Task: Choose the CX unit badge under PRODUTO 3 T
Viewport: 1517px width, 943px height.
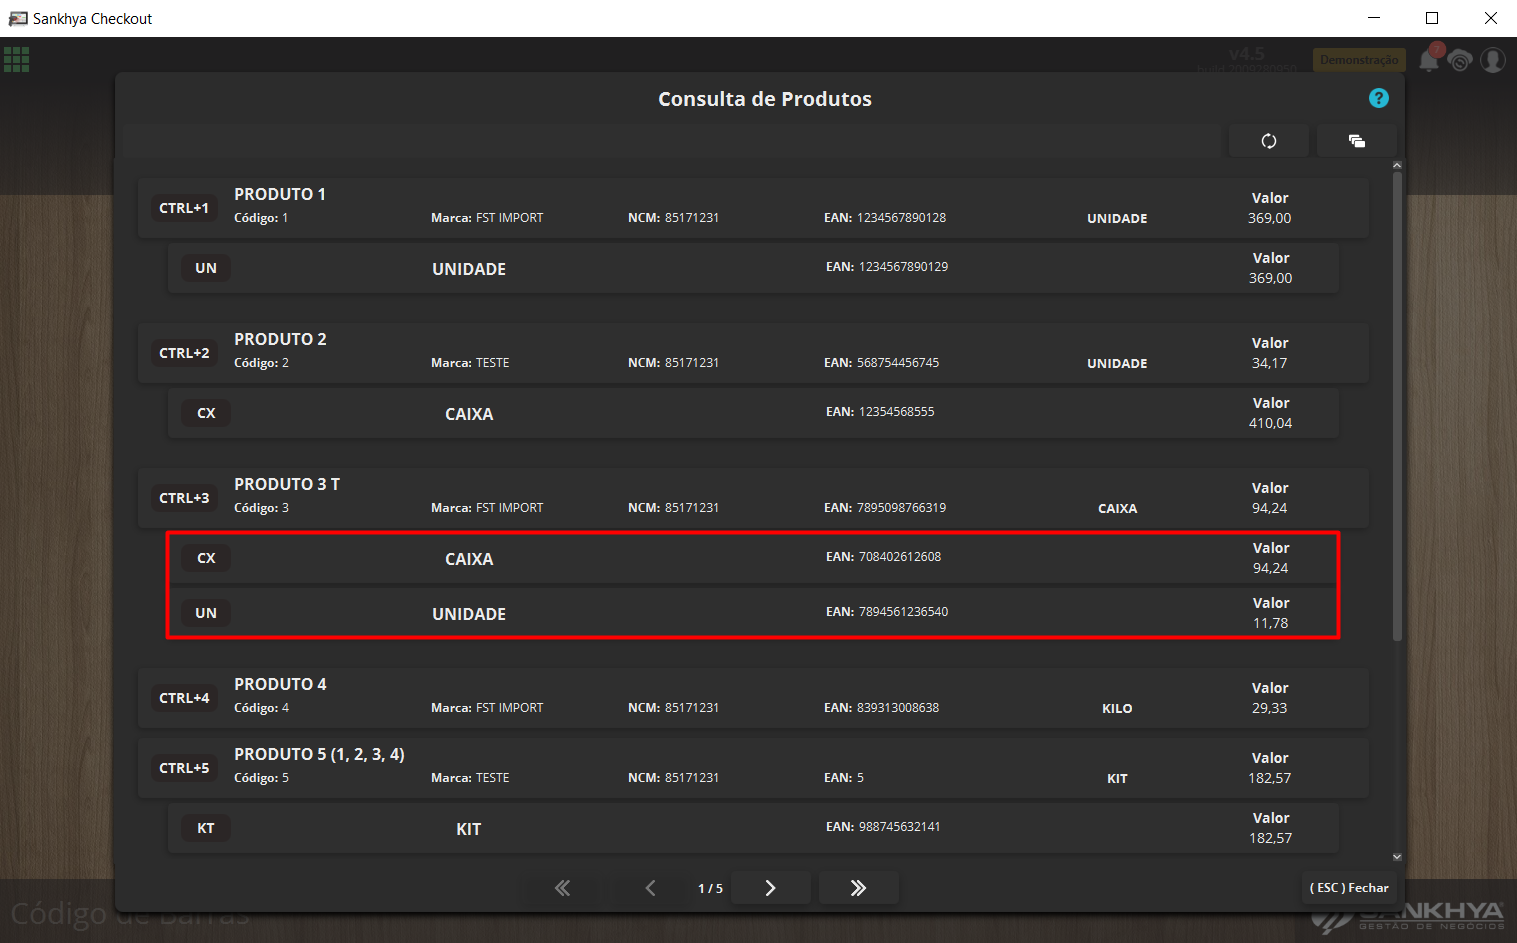Action: pos(206,558)
